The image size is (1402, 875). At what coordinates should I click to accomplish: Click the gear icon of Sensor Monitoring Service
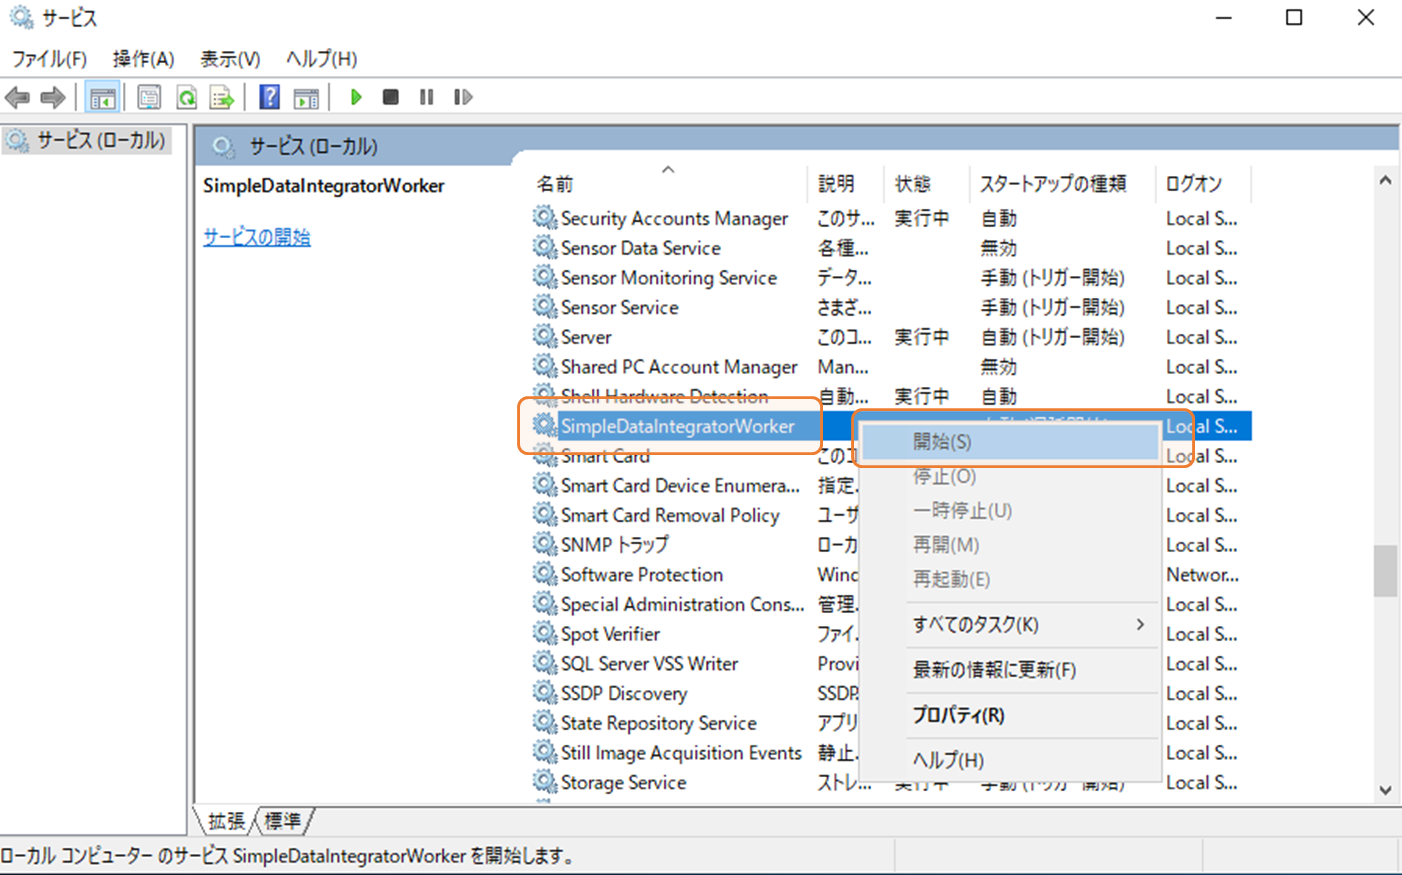point(544,277)
